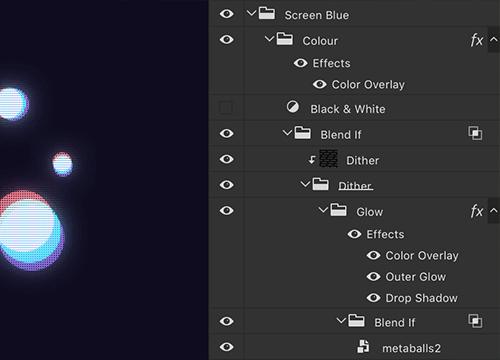Select the underlined Dither group name
The width and height of the screenshot is (500, 360).
[355, 186]
